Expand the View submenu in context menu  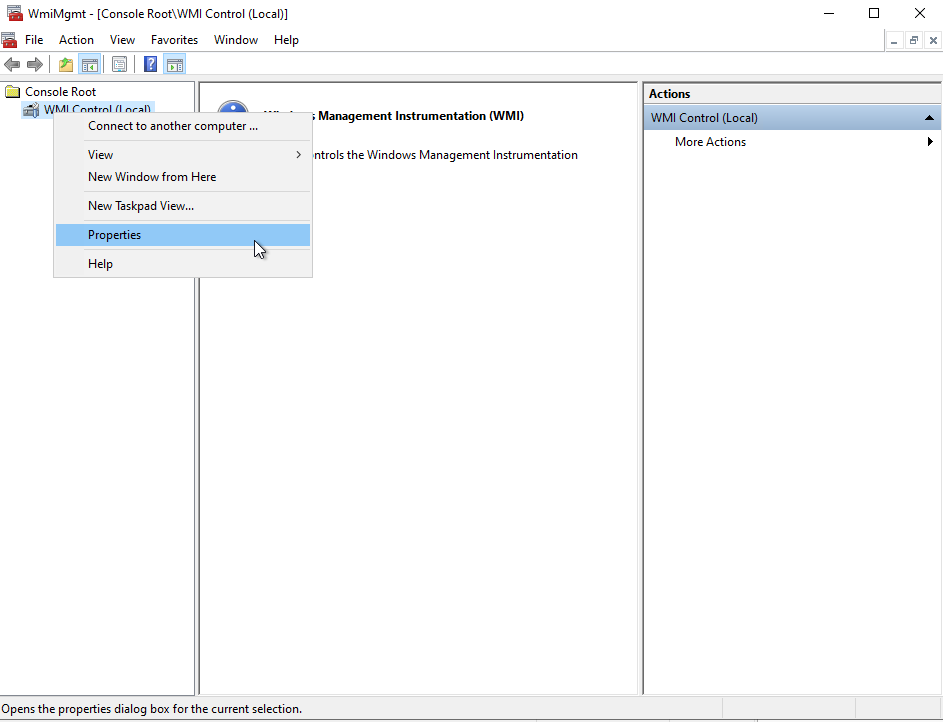(x=298, y=155)
